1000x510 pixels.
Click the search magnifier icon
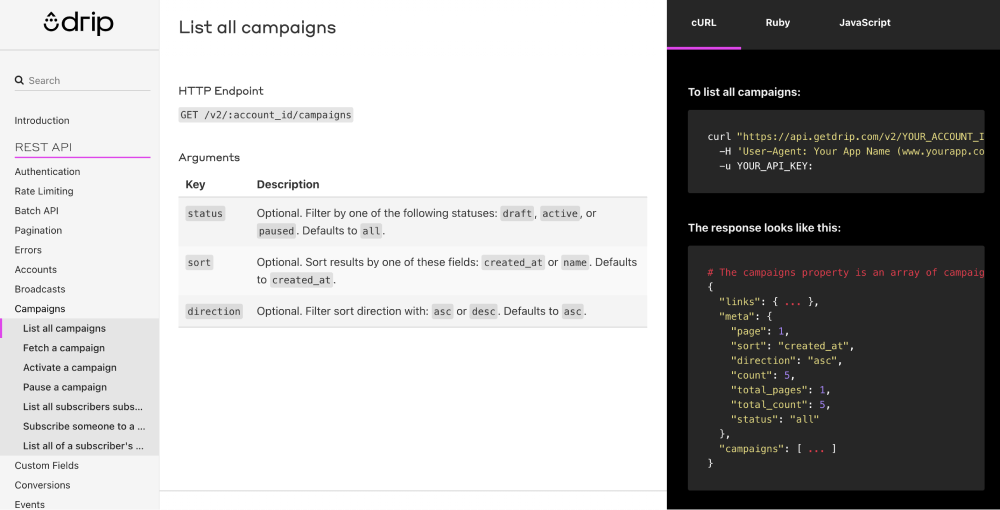[x=19, y=81]
